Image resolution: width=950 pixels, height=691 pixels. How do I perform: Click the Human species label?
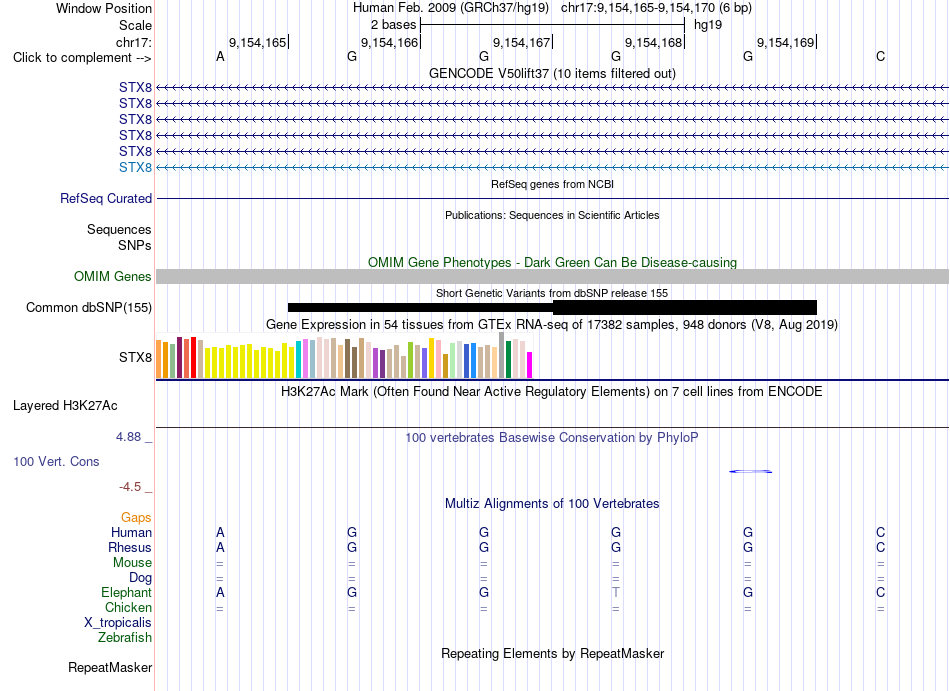pyautogui.click(x=131, y=532)
